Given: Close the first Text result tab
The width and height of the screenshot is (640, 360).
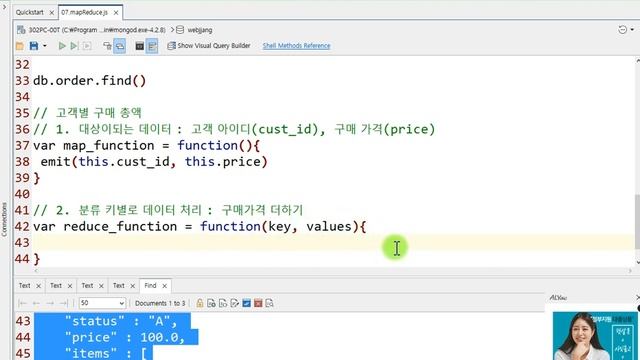Looking at the screenshot, I should point(38,286).
